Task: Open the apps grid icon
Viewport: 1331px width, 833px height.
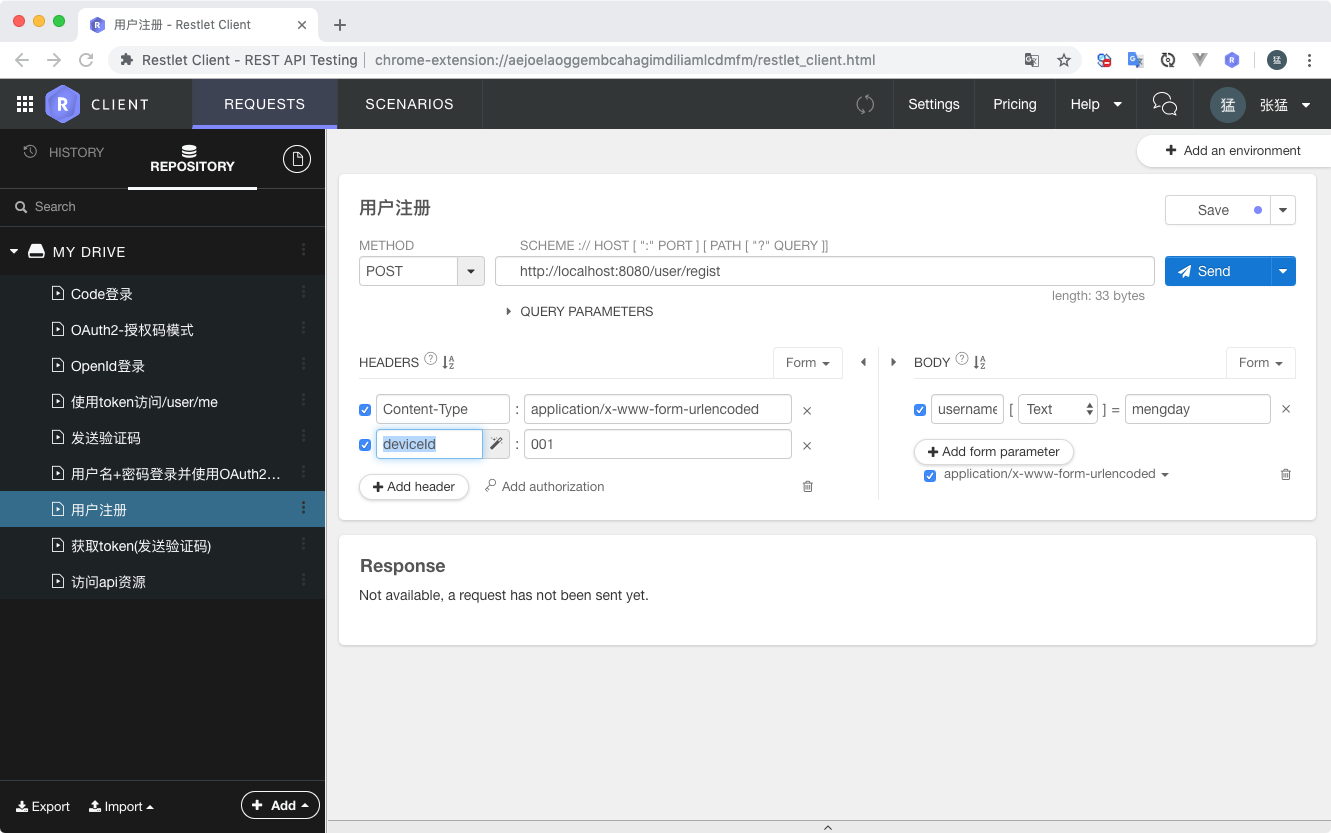Action: tap(25, 104)
